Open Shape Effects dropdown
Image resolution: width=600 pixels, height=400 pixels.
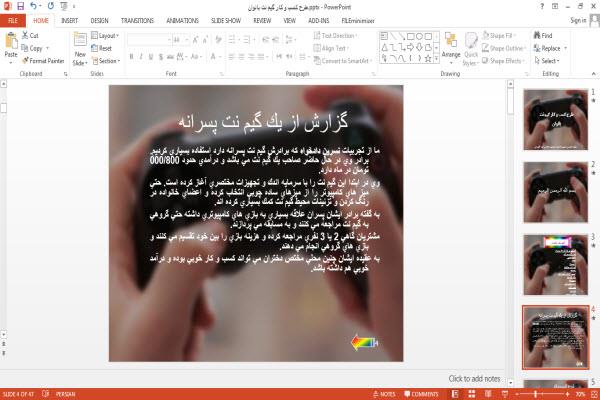point(504,61)
